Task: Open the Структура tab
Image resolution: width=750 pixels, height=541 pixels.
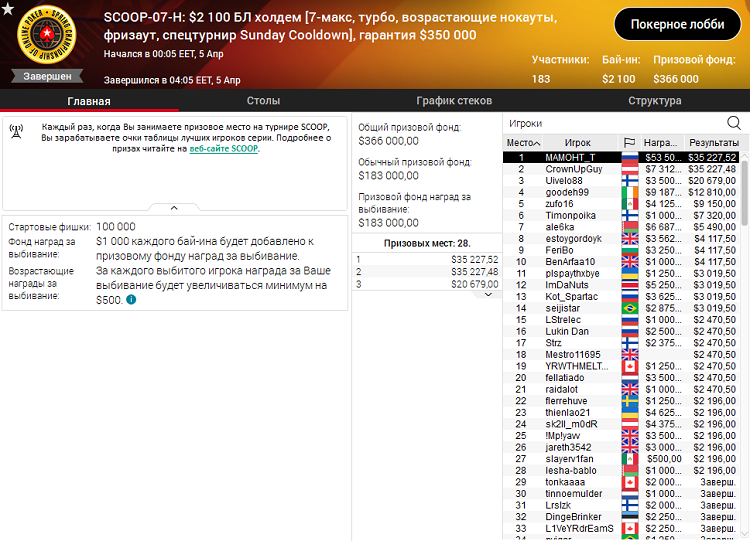Action: point(654,101)
